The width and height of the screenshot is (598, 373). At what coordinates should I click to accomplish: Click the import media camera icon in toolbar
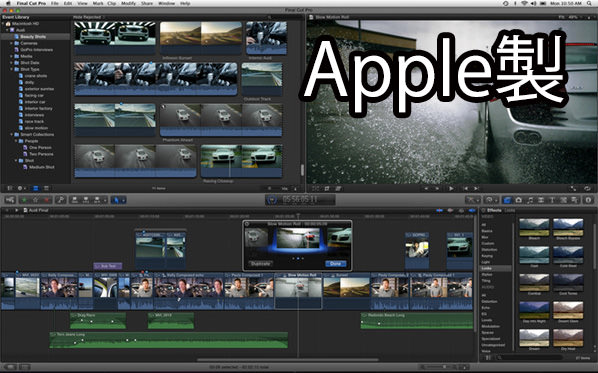10,200
